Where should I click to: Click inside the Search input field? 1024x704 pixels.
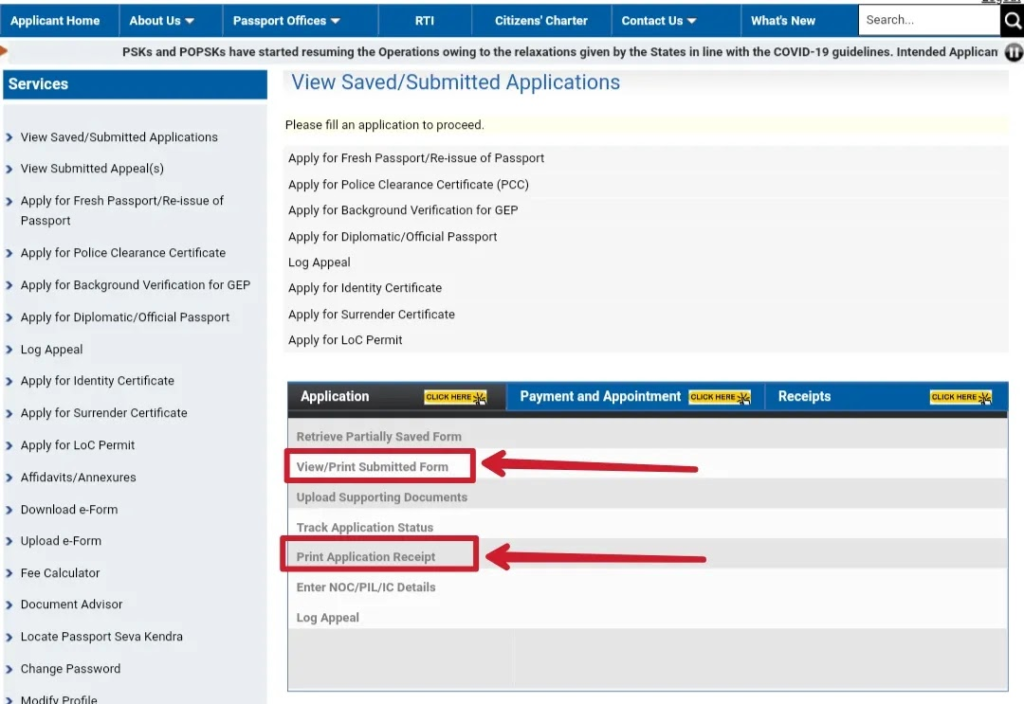(930, 19)
